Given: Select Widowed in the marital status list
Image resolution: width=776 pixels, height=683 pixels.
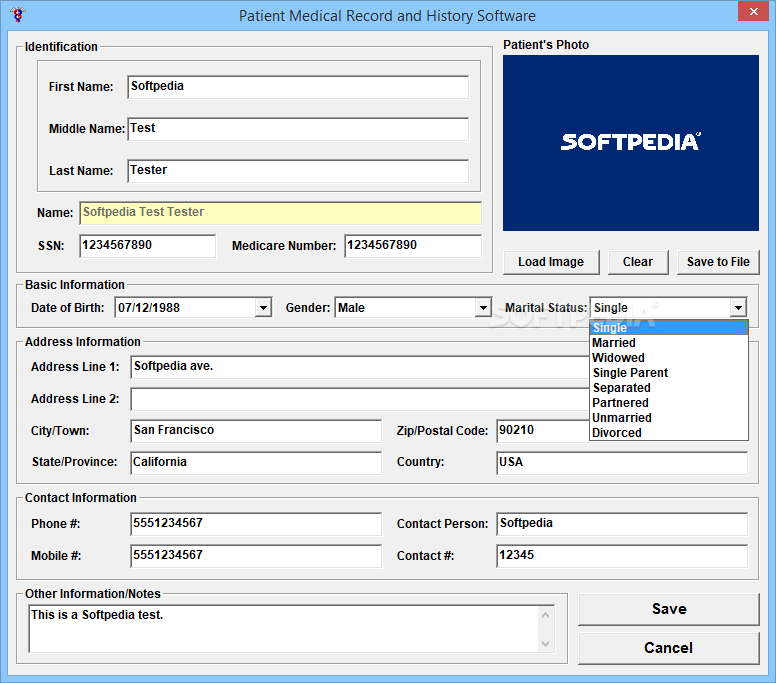Looking at the screenshot, I should [669, 358].
